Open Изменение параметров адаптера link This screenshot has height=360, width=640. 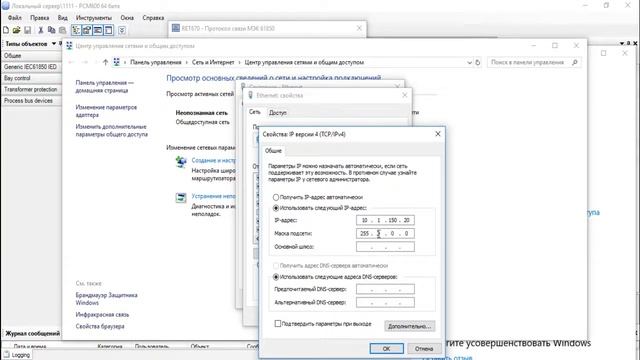pyautogui.click(x=106, y=111)
